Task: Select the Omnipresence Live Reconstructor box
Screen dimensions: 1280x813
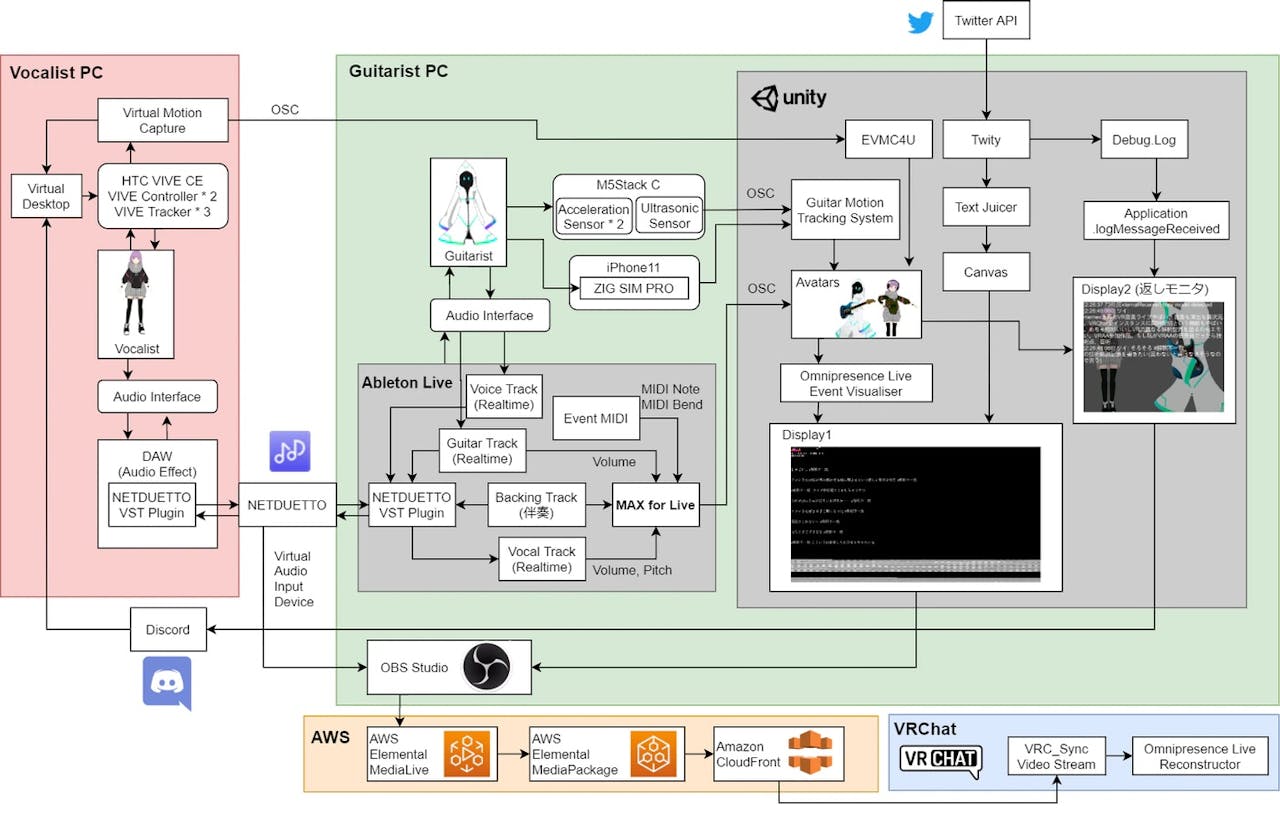Action: coord(1200,757)
